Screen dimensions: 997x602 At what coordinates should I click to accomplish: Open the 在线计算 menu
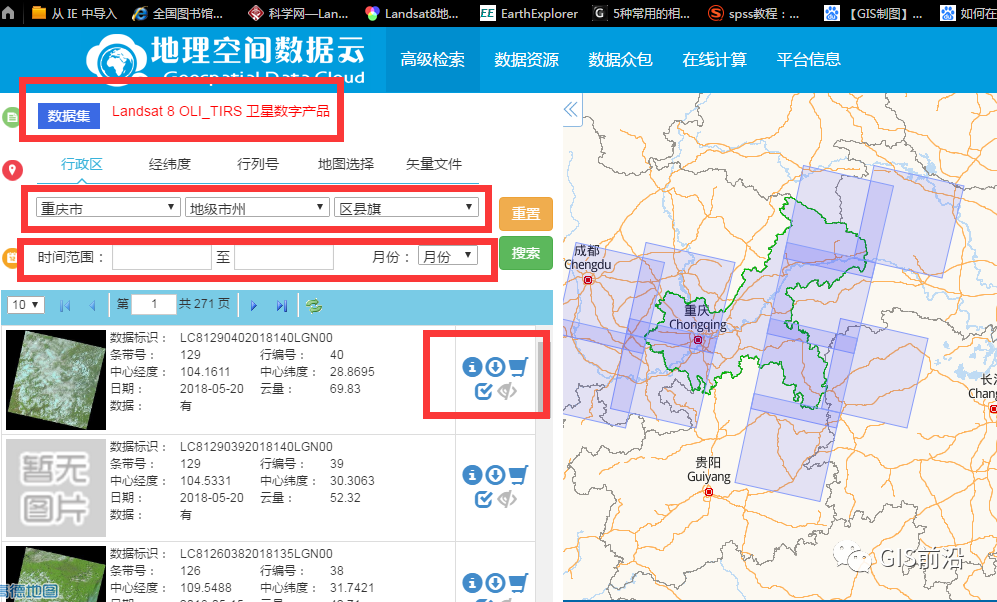pyautogui.click(x=715, y=60)
